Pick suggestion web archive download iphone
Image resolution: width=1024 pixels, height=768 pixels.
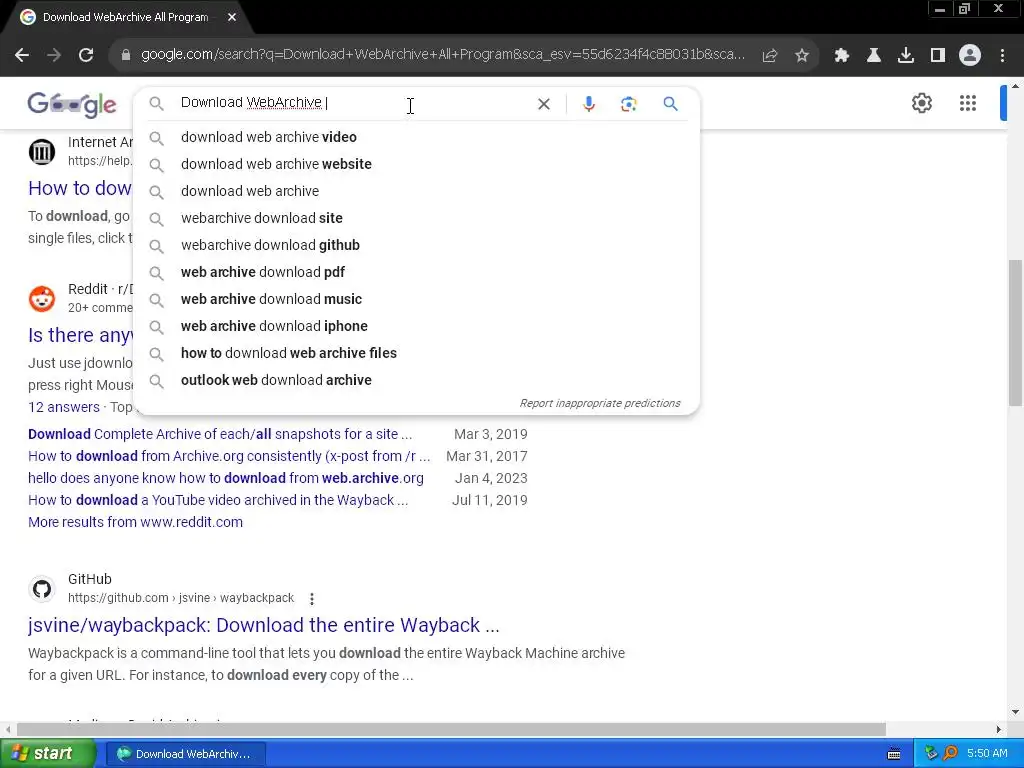click(417, 326)
